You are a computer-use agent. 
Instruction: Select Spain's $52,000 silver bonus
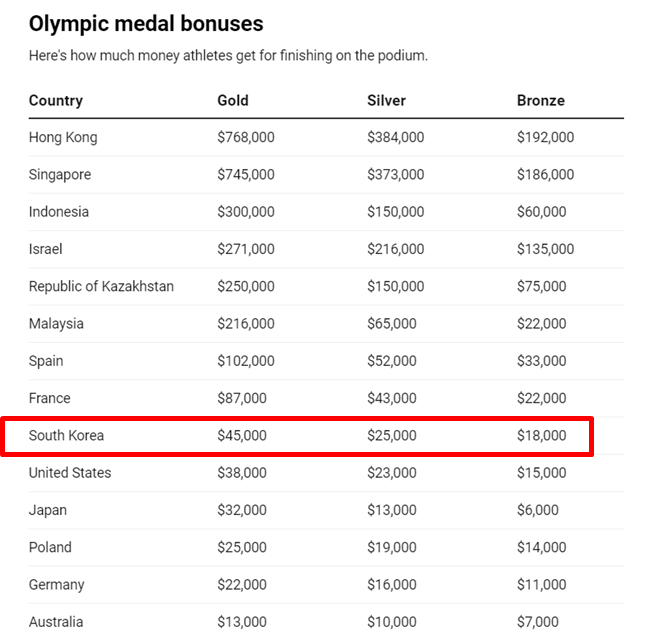click(391, 361)
